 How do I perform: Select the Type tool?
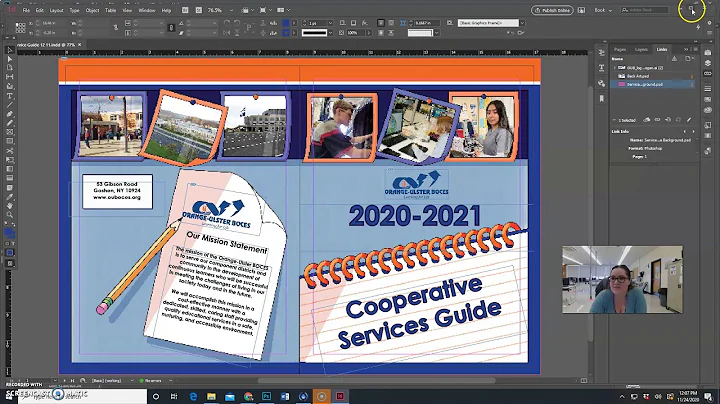[10, 96]
